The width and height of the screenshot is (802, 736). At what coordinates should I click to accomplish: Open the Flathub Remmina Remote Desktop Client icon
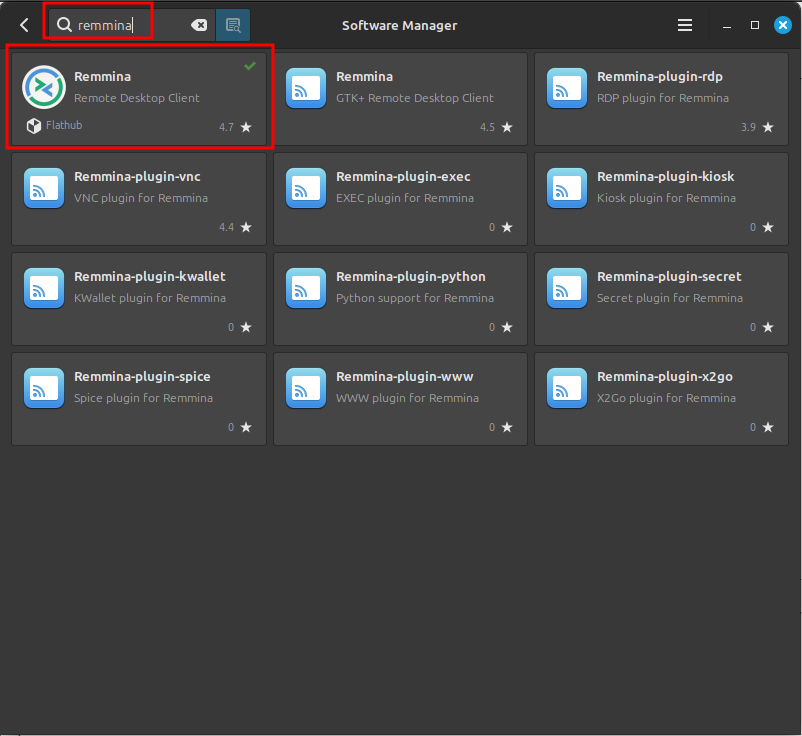click(x=44, y=87)
